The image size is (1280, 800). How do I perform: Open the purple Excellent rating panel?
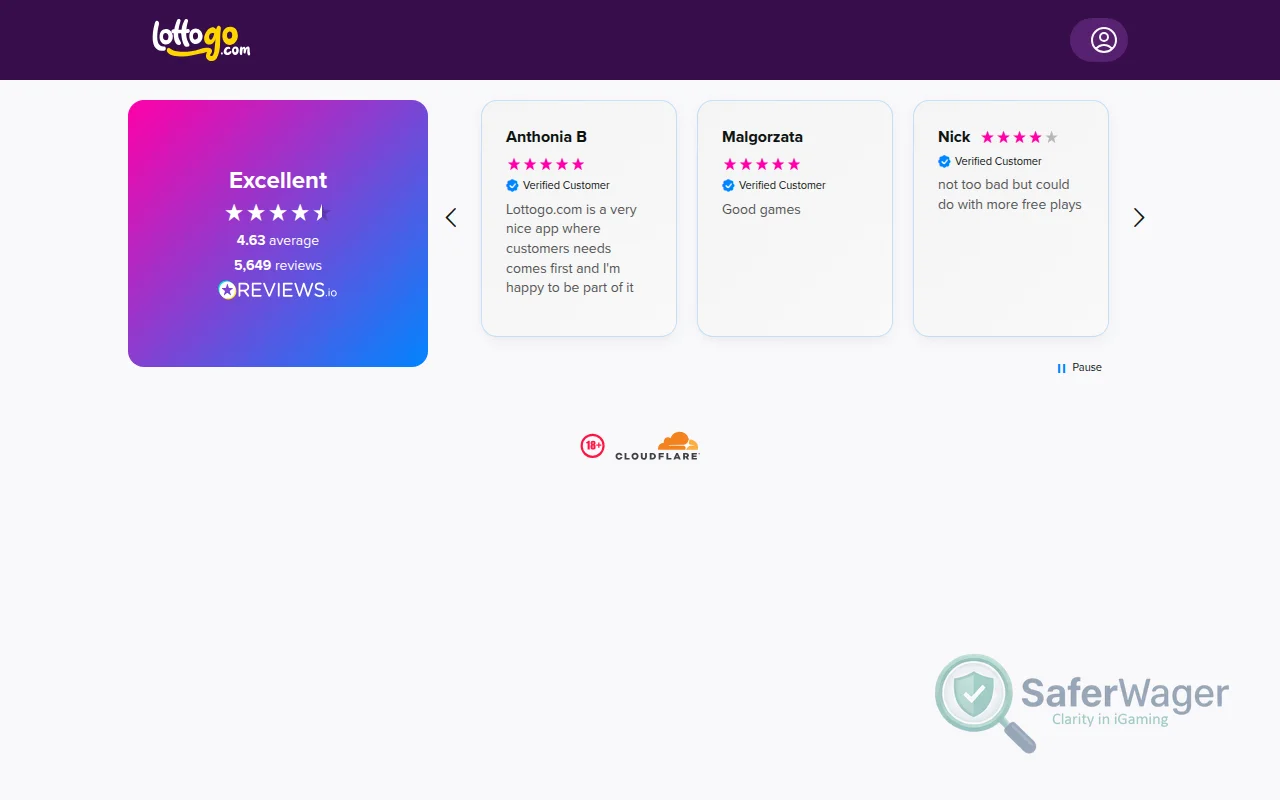(x=277, y=232)
